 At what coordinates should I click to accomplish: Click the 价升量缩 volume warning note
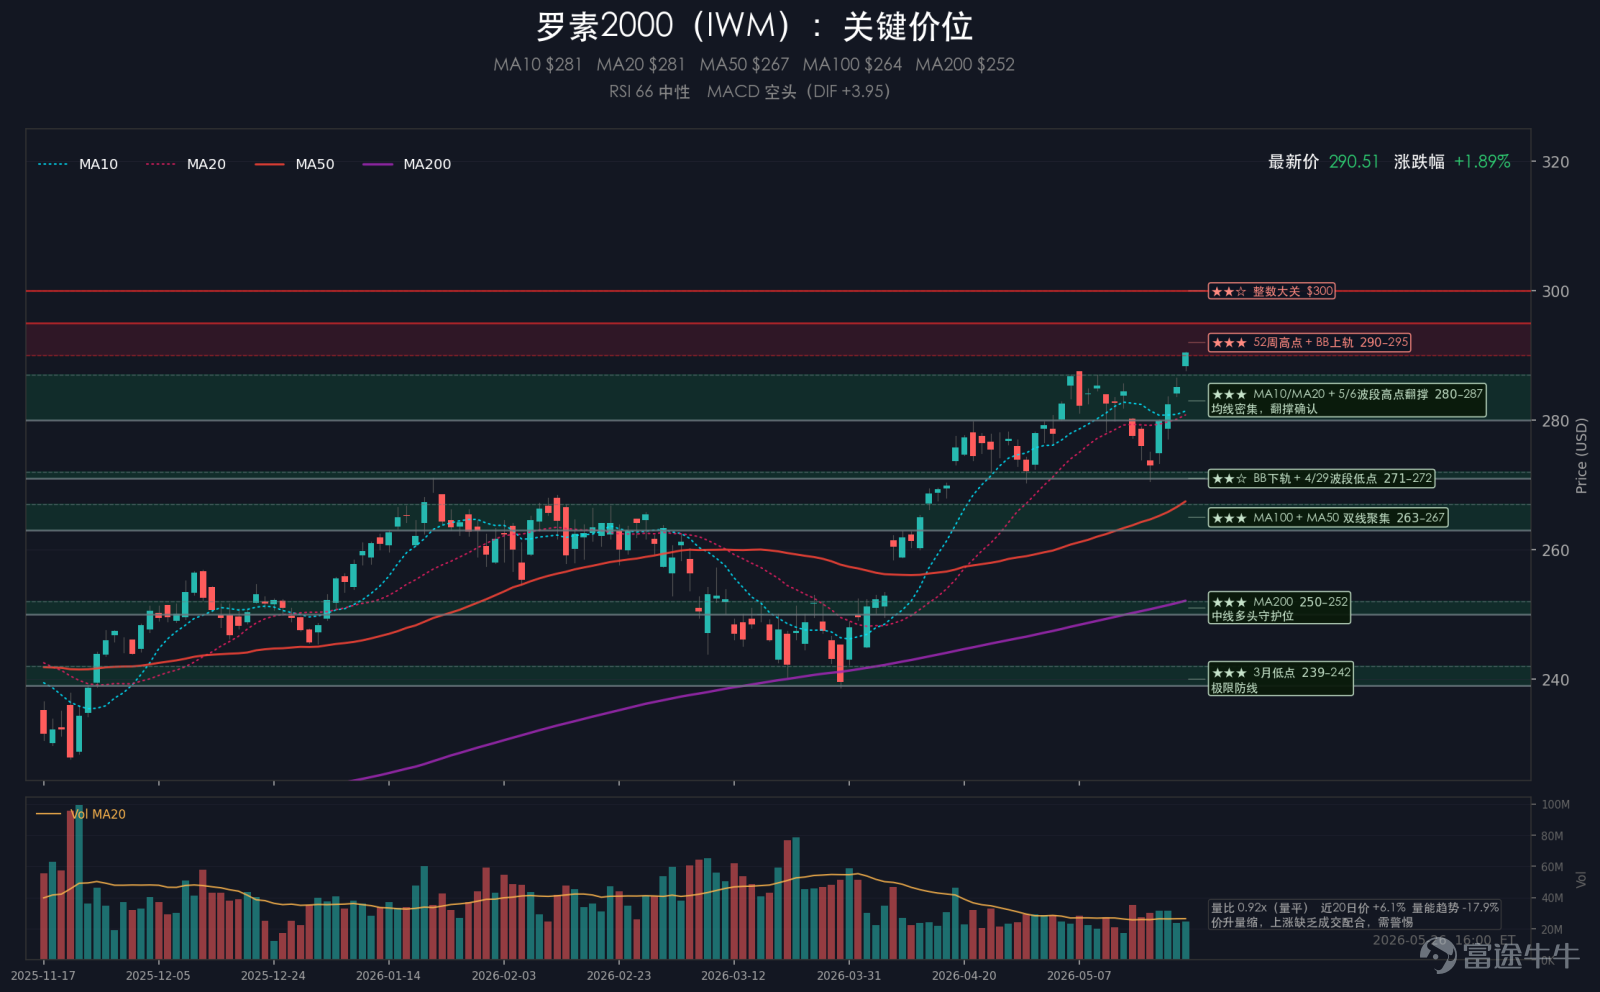pos(1312,922)
